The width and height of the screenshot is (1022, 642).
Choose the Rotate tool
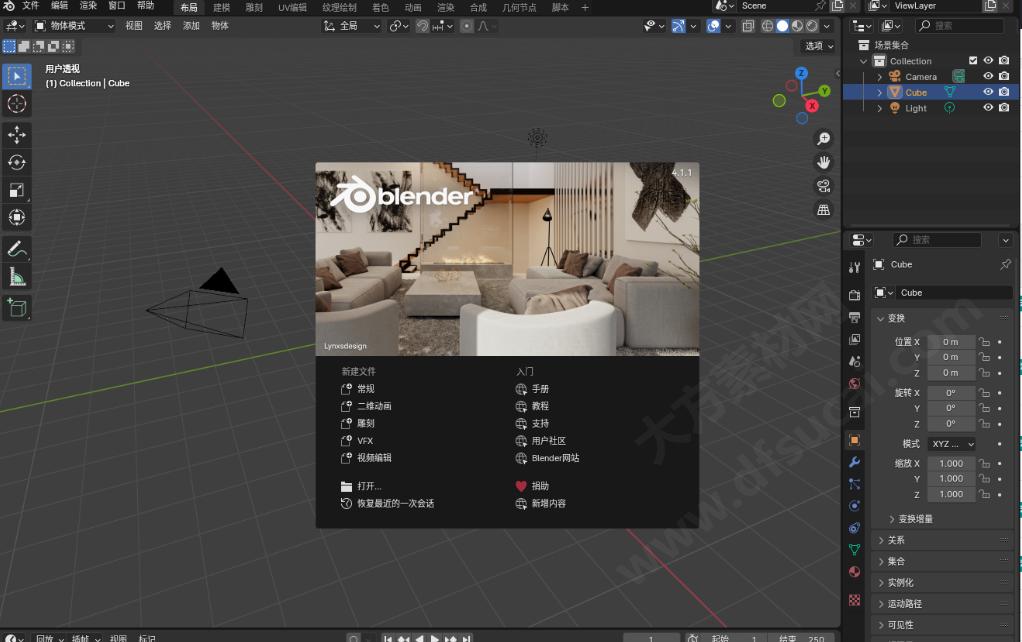17,162
